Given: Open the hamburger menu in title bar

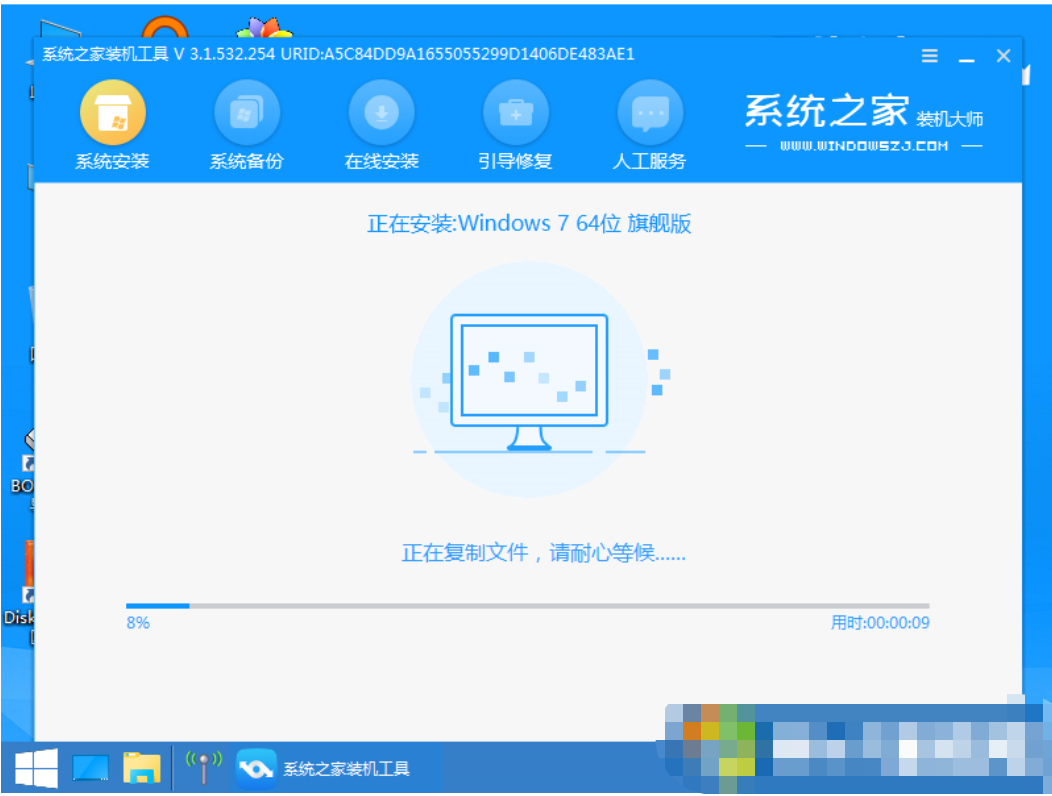Looking at the screenshot, I should click(x=929, y=56).
